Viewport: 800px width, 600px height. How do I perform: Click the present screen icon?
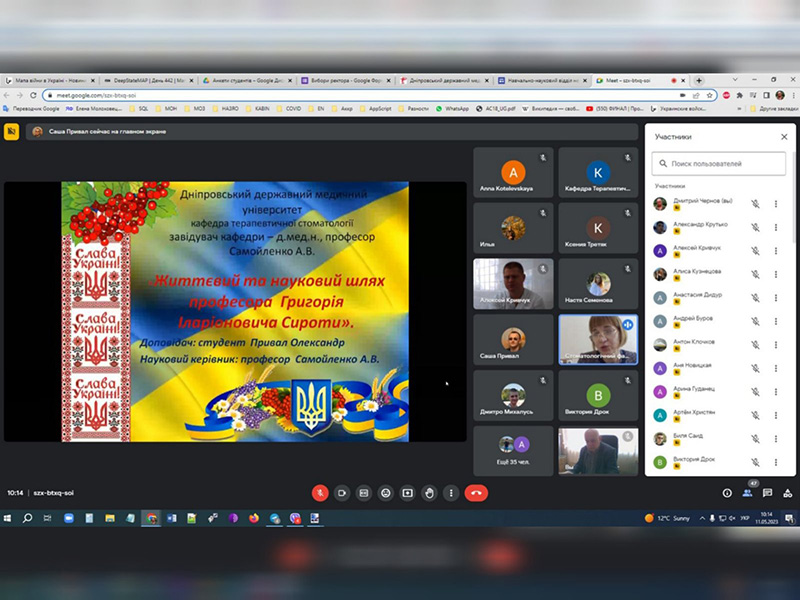pos(408,492)
